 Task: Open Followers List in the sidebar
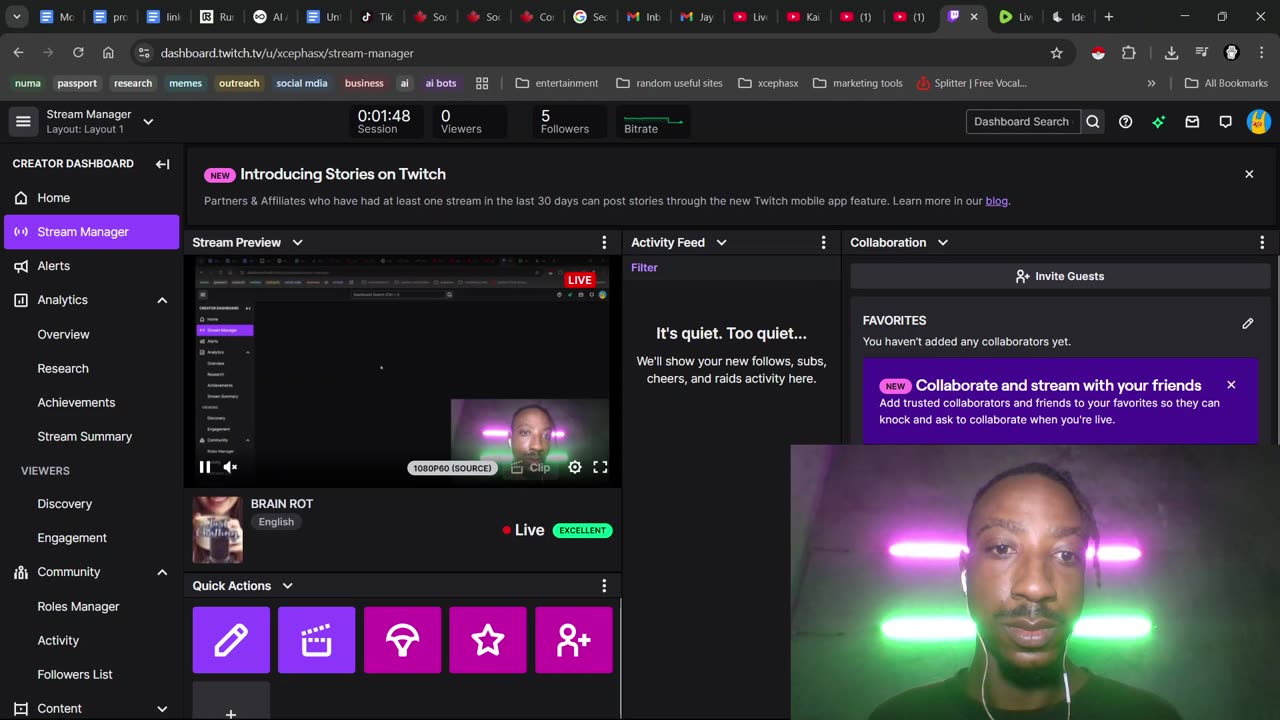75,675
